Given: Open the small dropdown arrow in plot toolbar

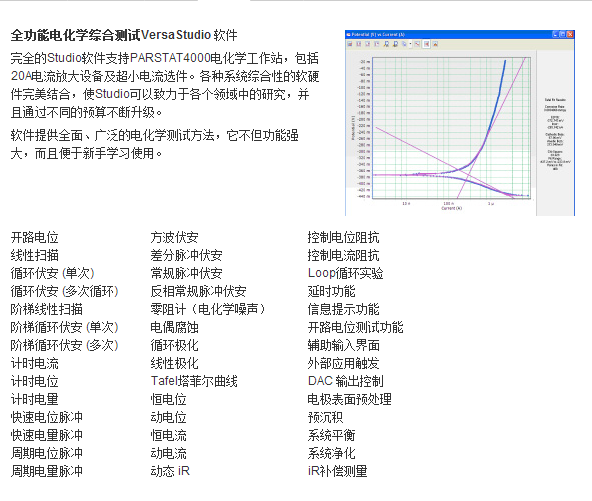Looking at the screenshot, I should (410, 44).
